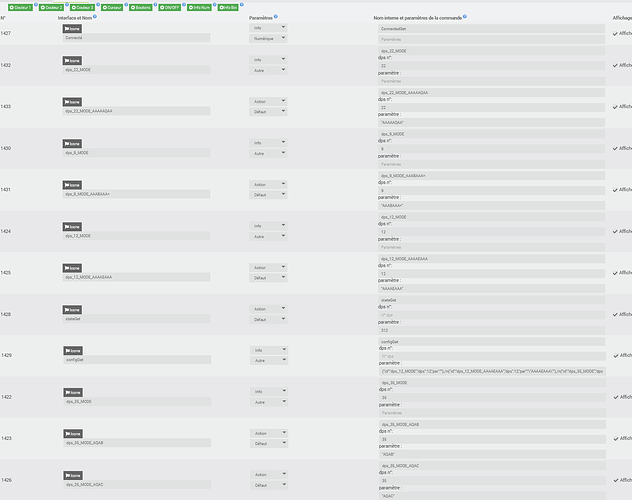Open the Numérique subtype dropdown for command 1427

(x=268, y=38)
